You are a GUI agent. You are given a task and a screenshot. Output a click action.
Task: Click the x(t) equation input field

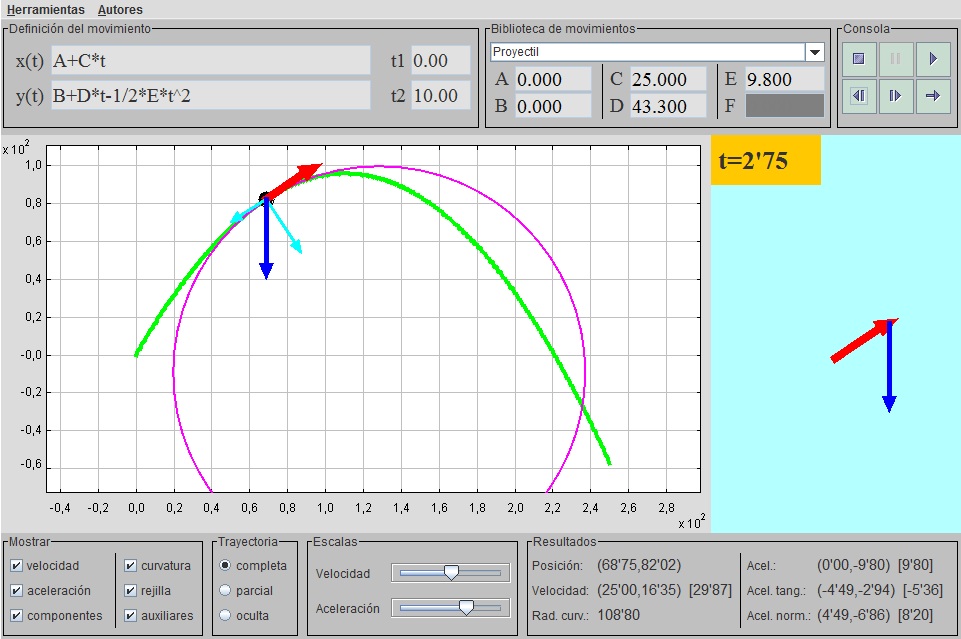210,61
